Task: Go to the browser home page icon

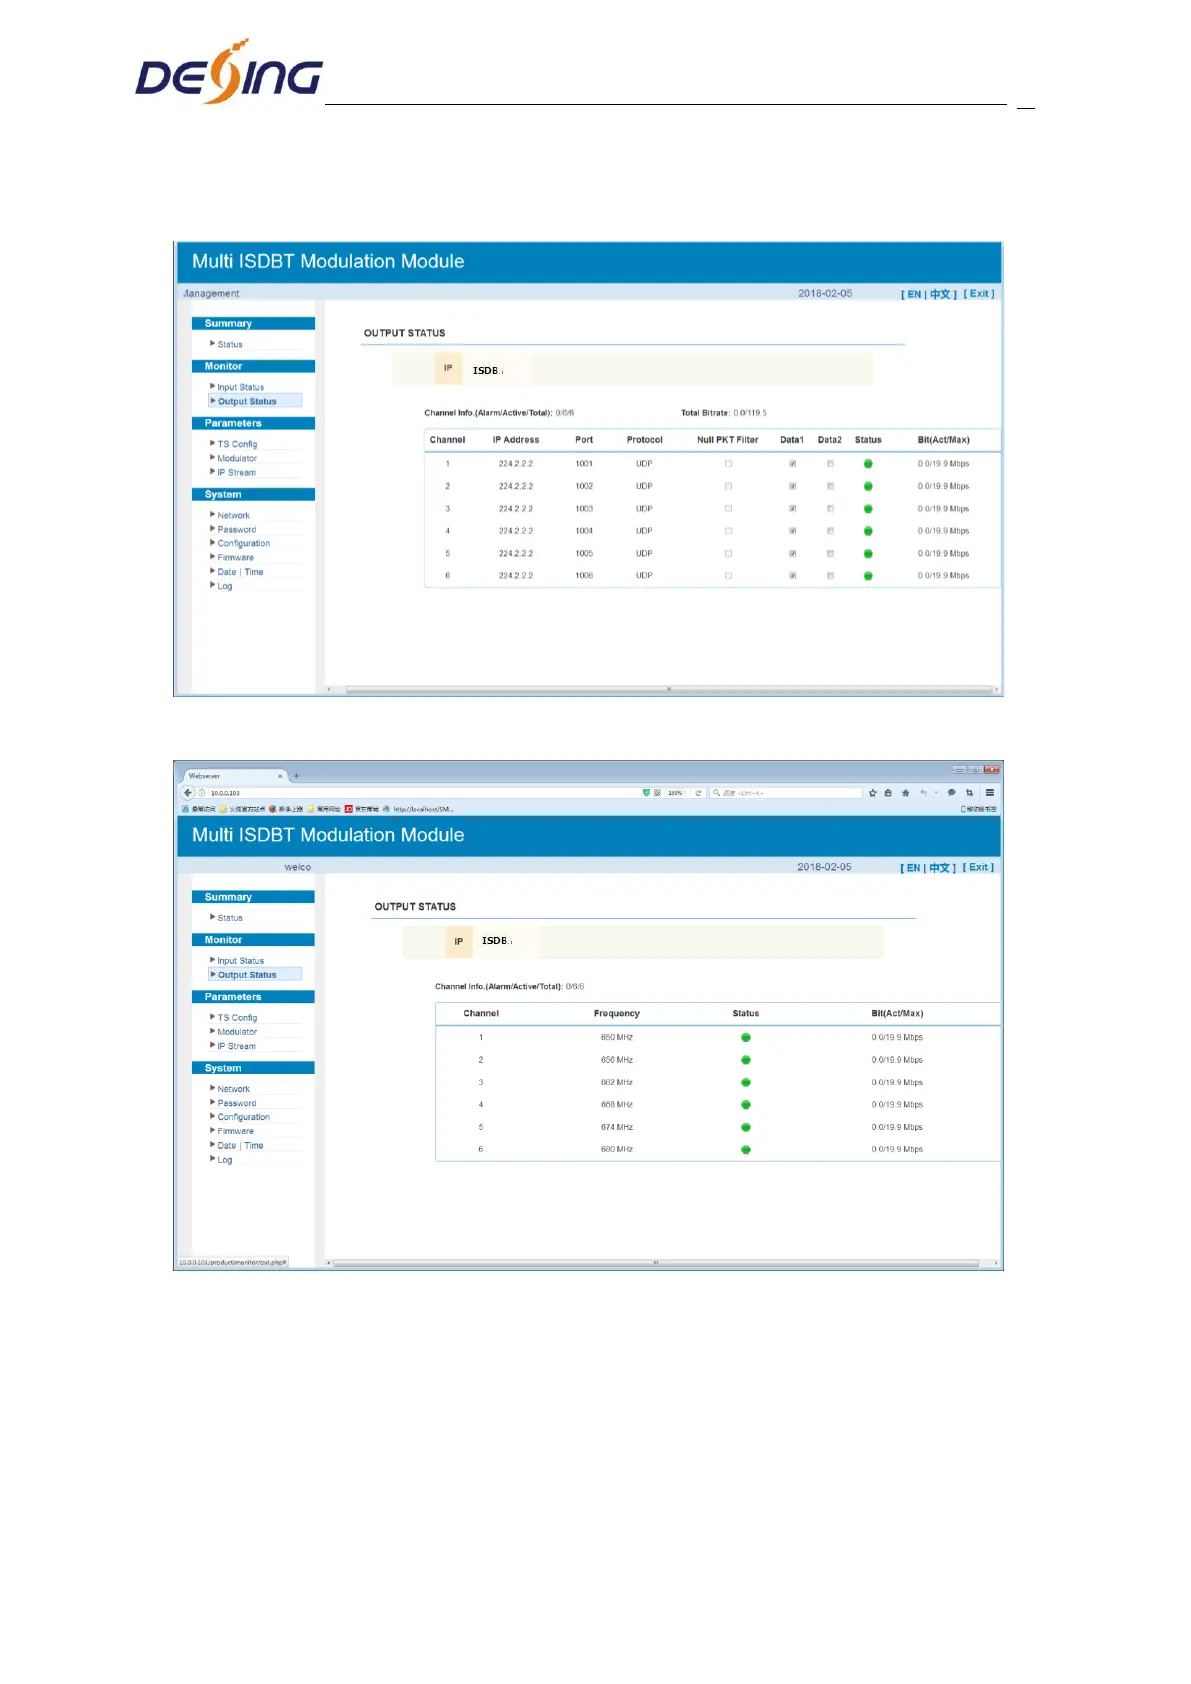Action: tap(905, 793)
